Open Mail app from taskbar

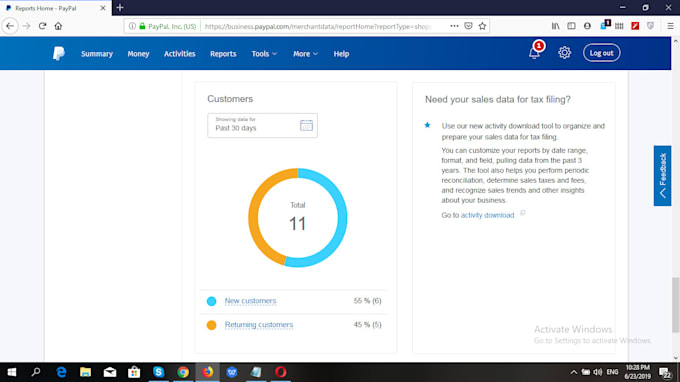coord(110,372)
